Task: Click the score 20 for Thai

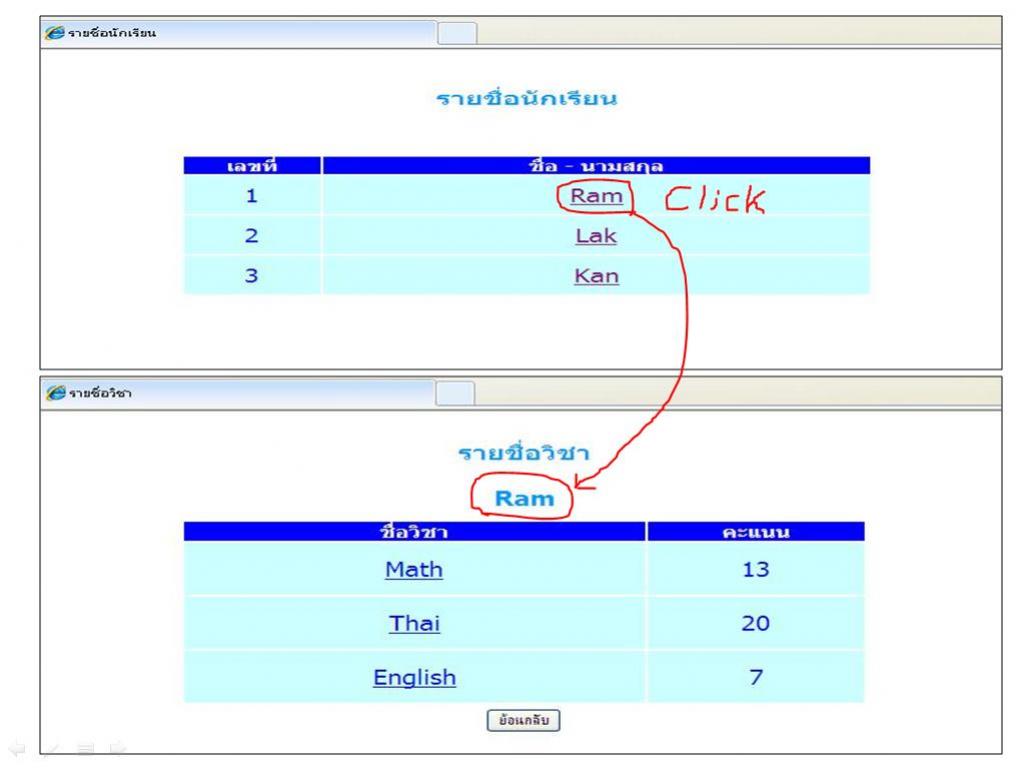Action: click(x=756, y=623)
